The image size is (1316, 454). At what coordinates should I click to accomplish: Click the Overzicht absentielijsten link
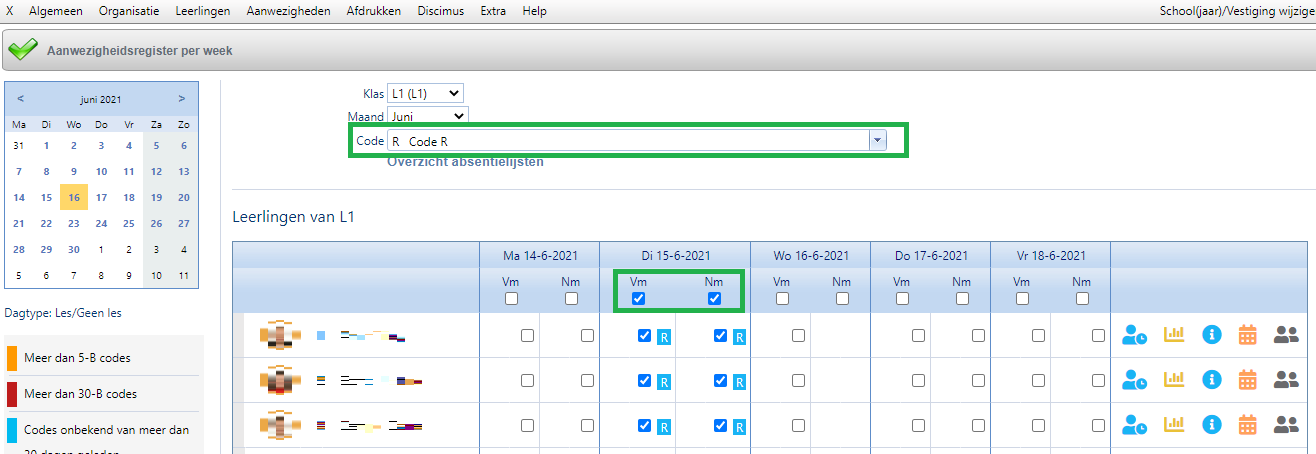(x=465, y=162)
